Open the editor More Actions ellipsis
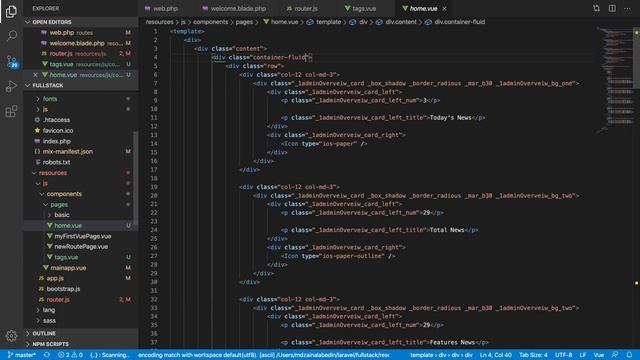 tap(627, 8)
